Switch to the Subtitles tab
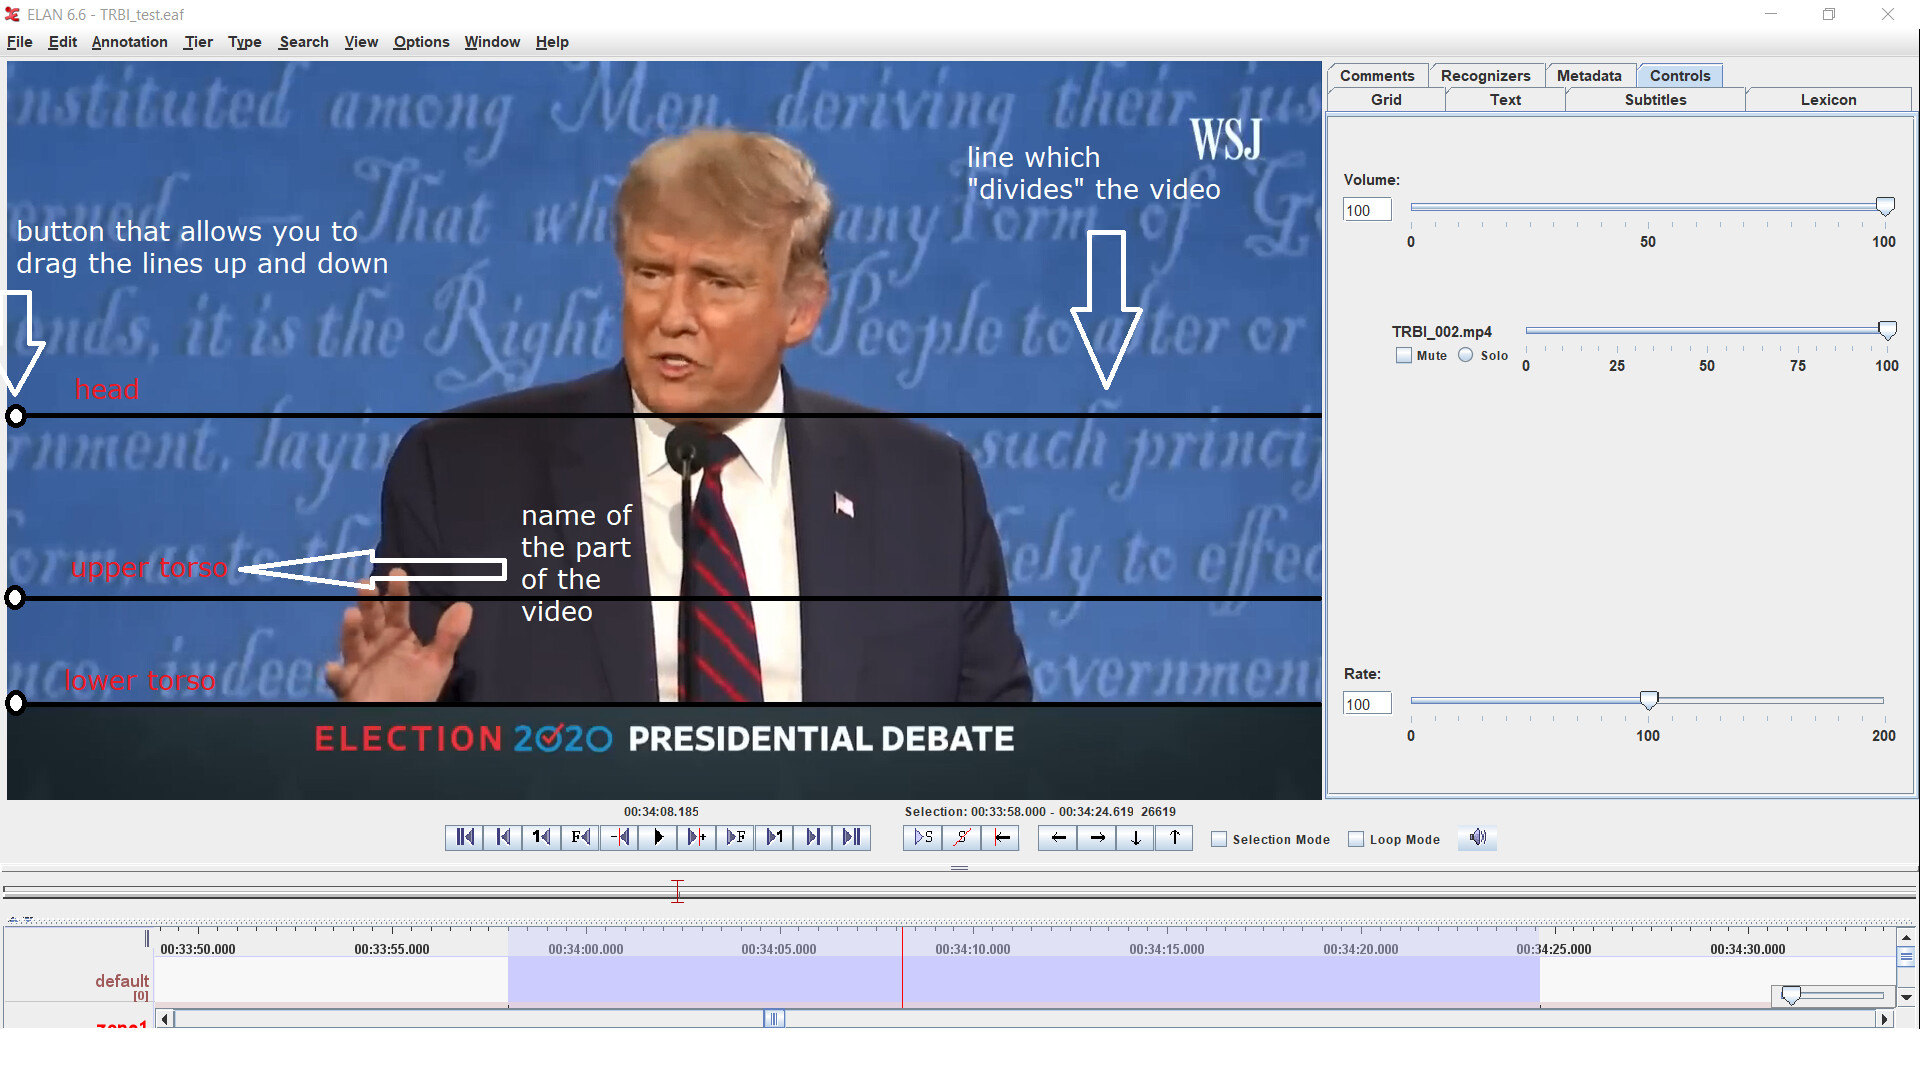The height and width of the screenshot is (1080, 1920). pyautogui.click(x=1655, y=100)
